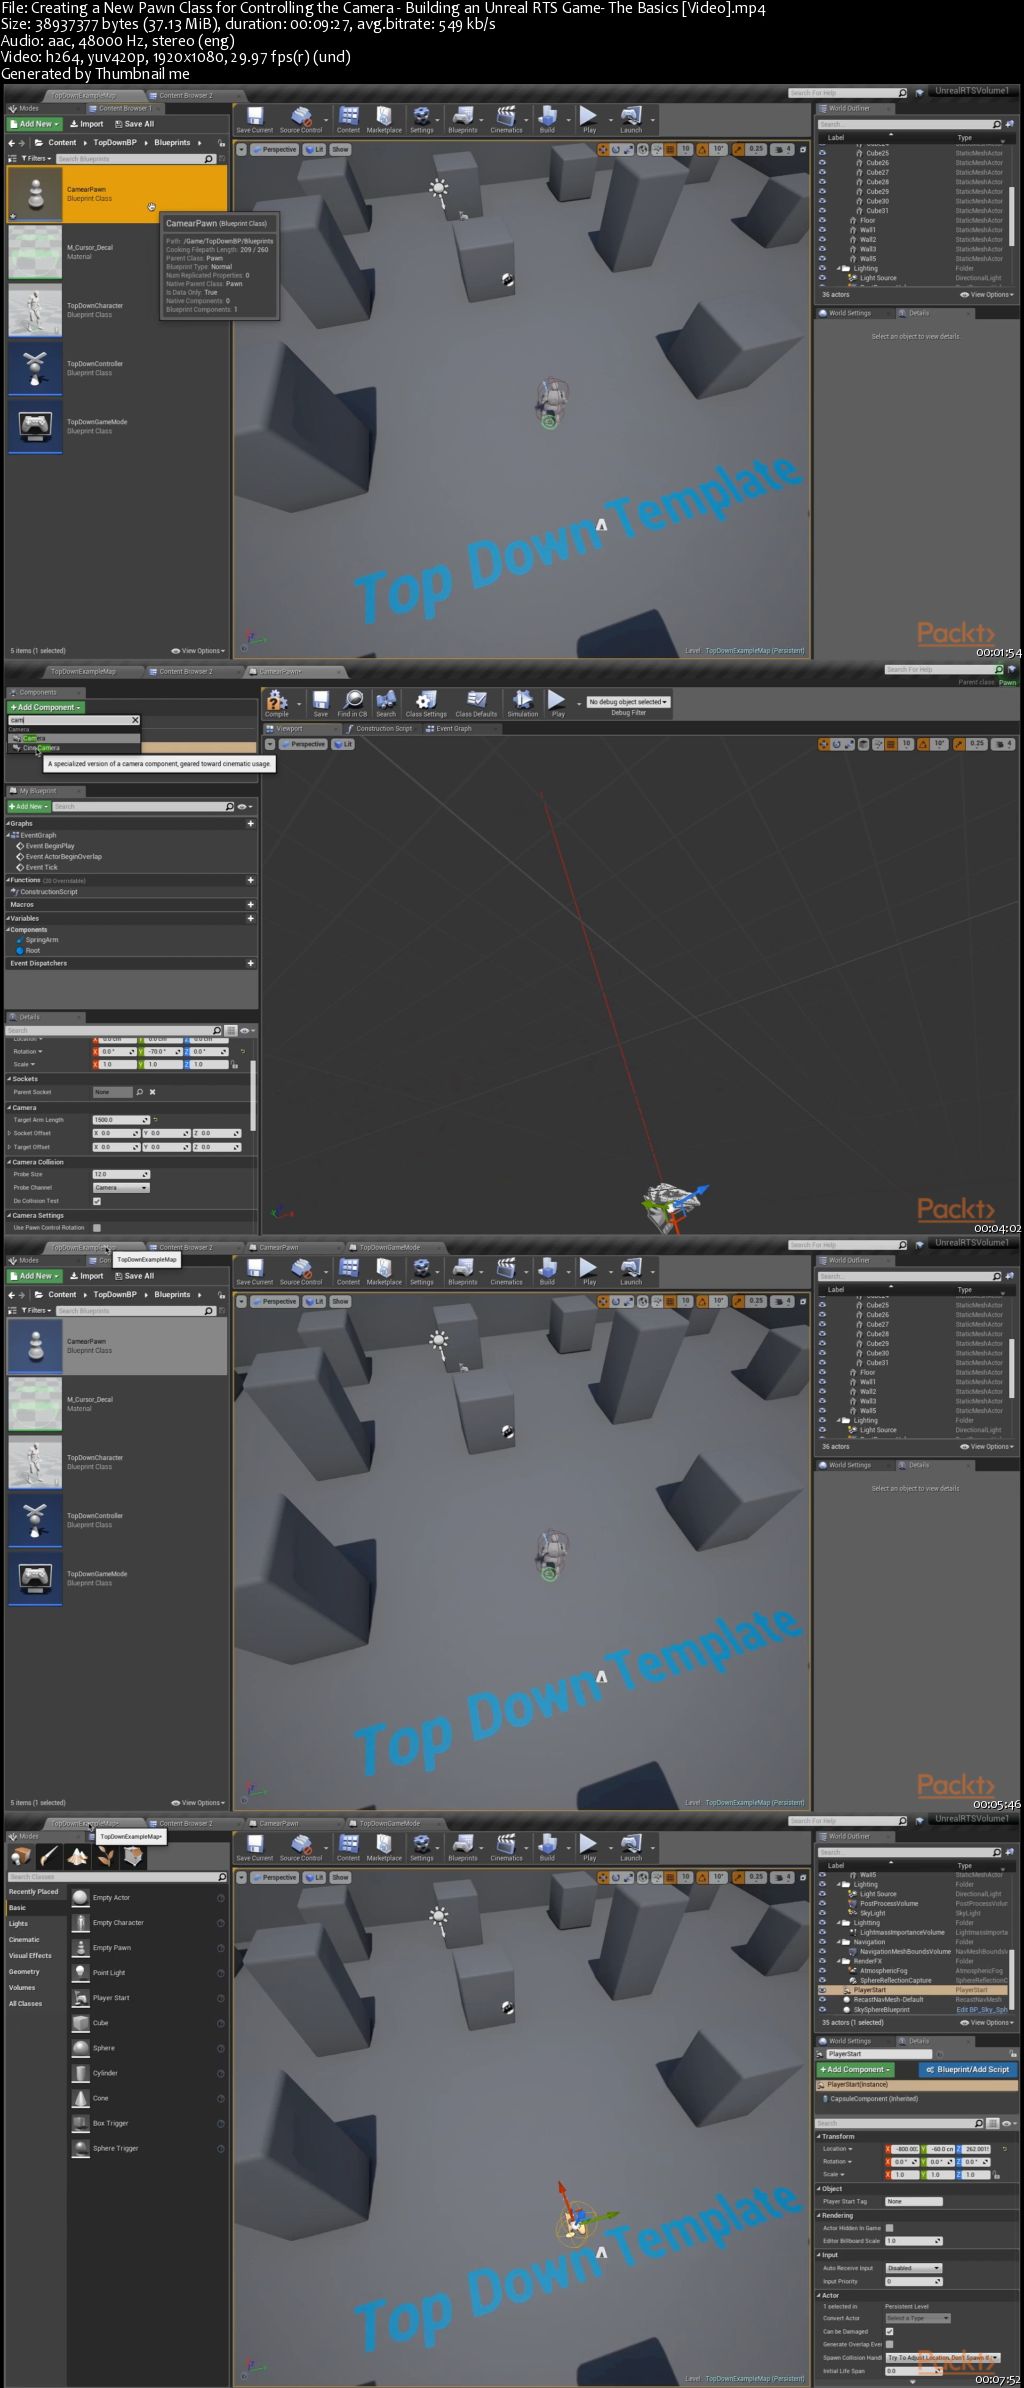Select the Volumes category in Modes panel
The image size is (1024, 2388).
point(22,1987)
